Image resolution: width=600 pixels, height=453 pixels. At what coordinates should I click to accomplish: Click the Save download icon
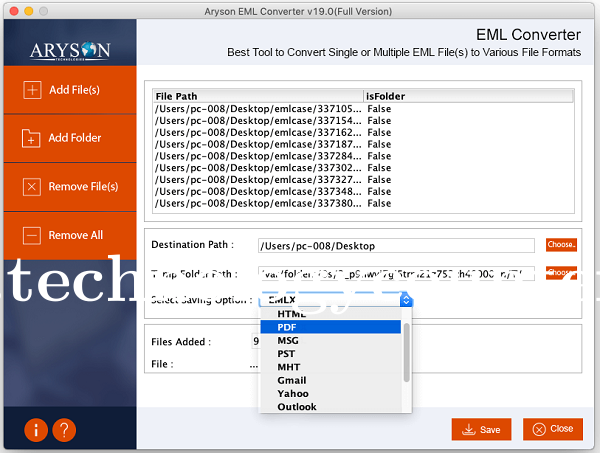pos(469,429)
